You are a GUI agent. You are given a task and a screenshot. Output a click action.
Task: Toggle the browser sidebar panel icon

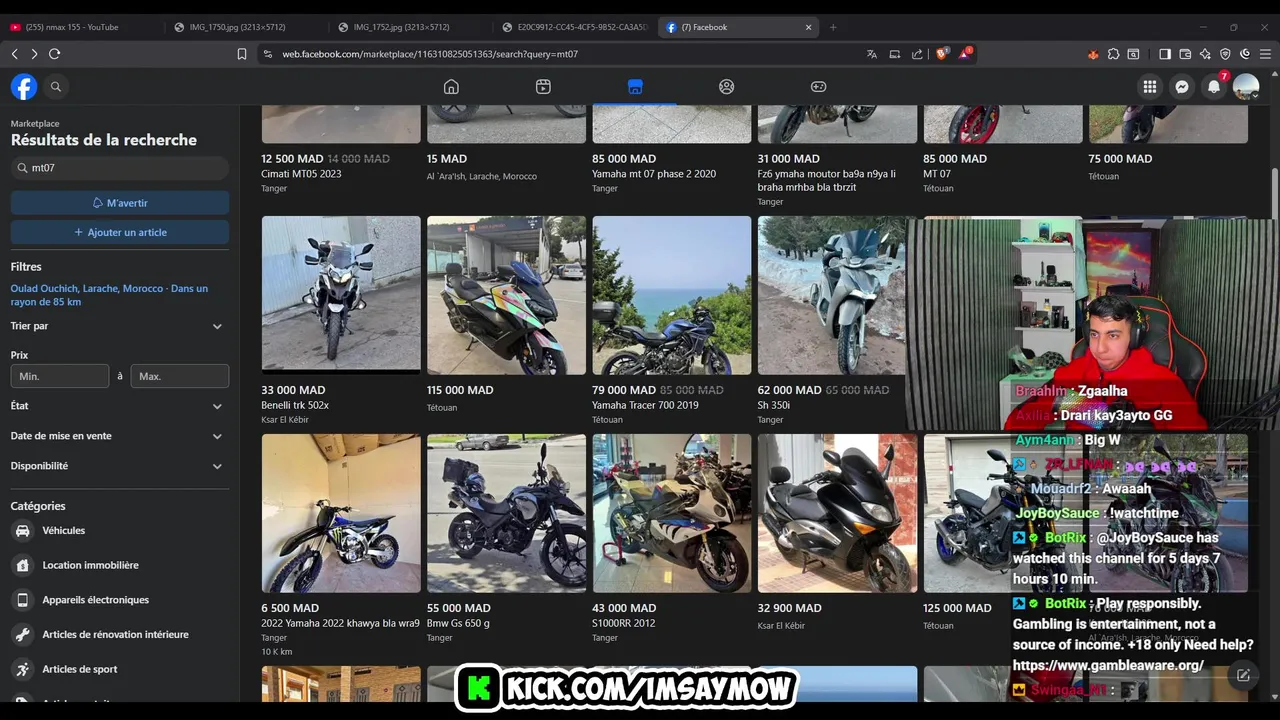1165,54
